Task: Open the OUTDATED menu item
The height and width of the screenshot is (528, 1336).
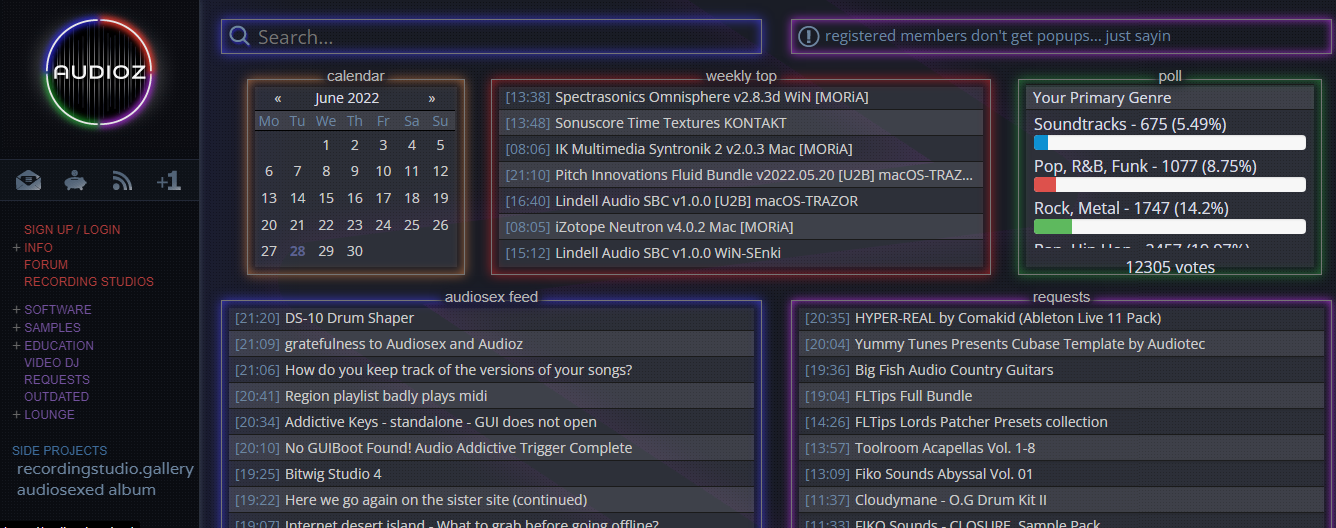Action: [56, 397]
